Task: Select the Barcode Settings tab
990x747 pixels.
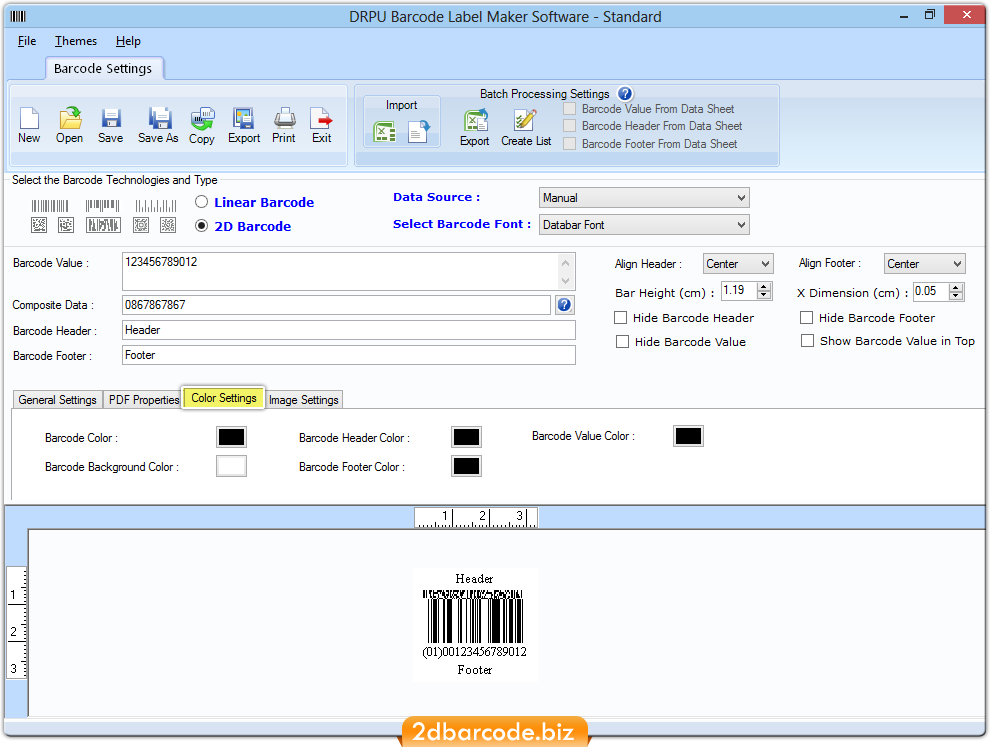Action: [x=104, y=68]
